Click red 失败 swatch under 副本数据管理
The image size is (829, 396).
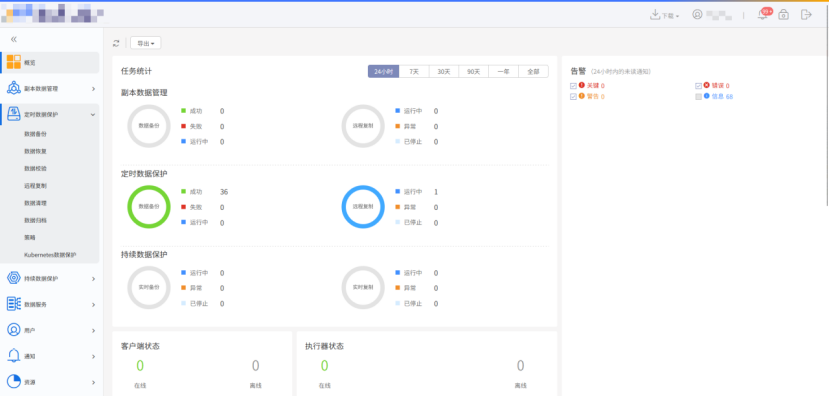183,126
